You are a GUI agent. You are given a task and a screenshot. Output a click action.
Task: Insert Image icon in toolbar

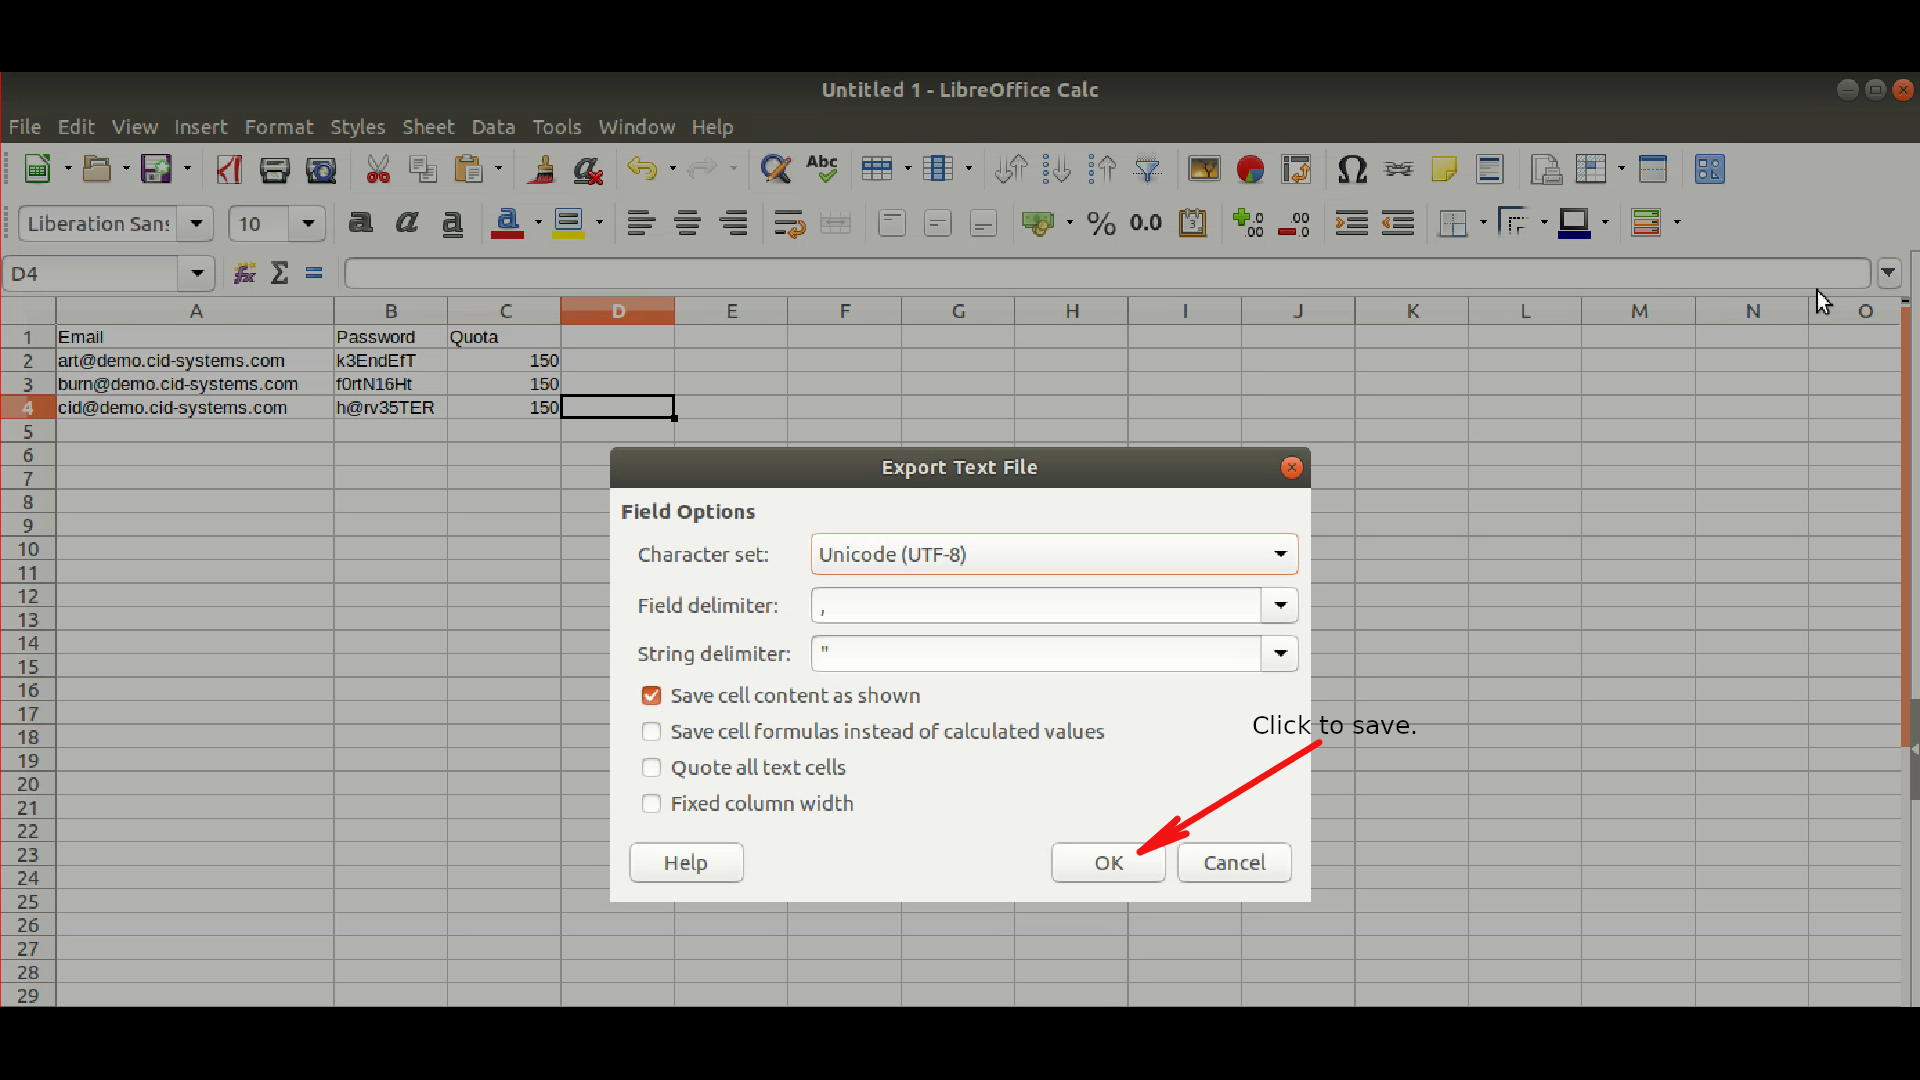tap(1204, 169)
